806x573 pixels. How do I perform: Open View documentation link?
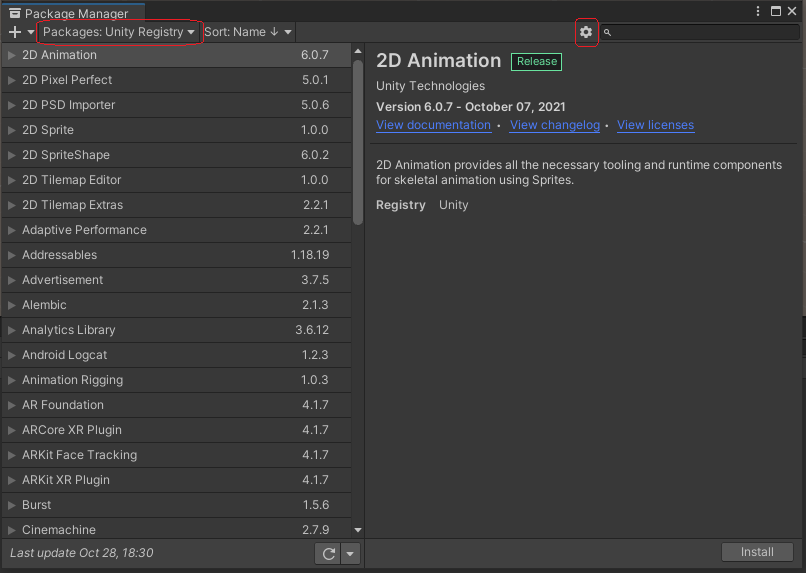coord(433,125)
